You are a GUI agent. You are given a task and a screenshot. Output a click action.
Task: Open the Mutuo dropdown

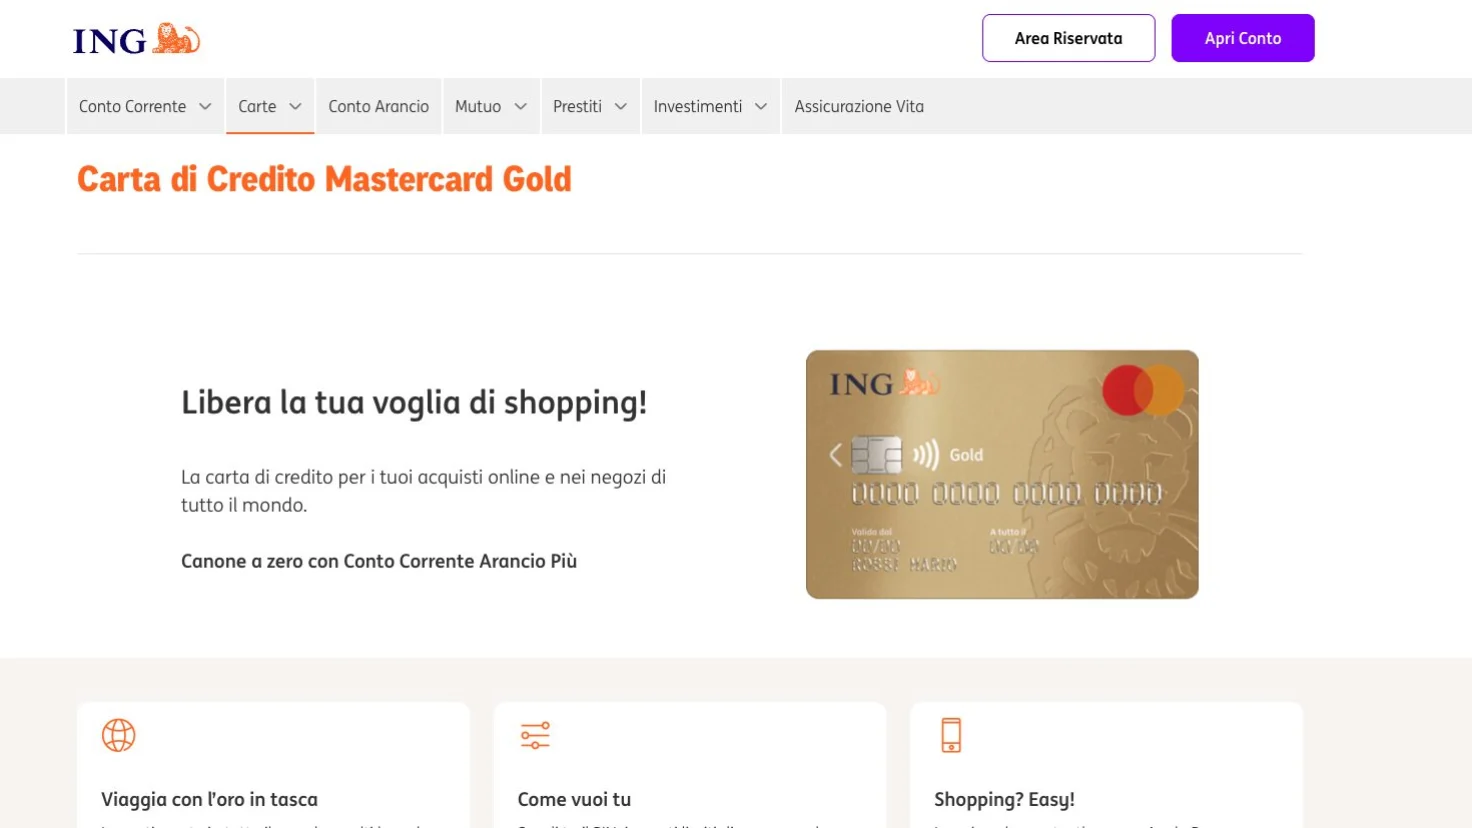click(491, 105)
